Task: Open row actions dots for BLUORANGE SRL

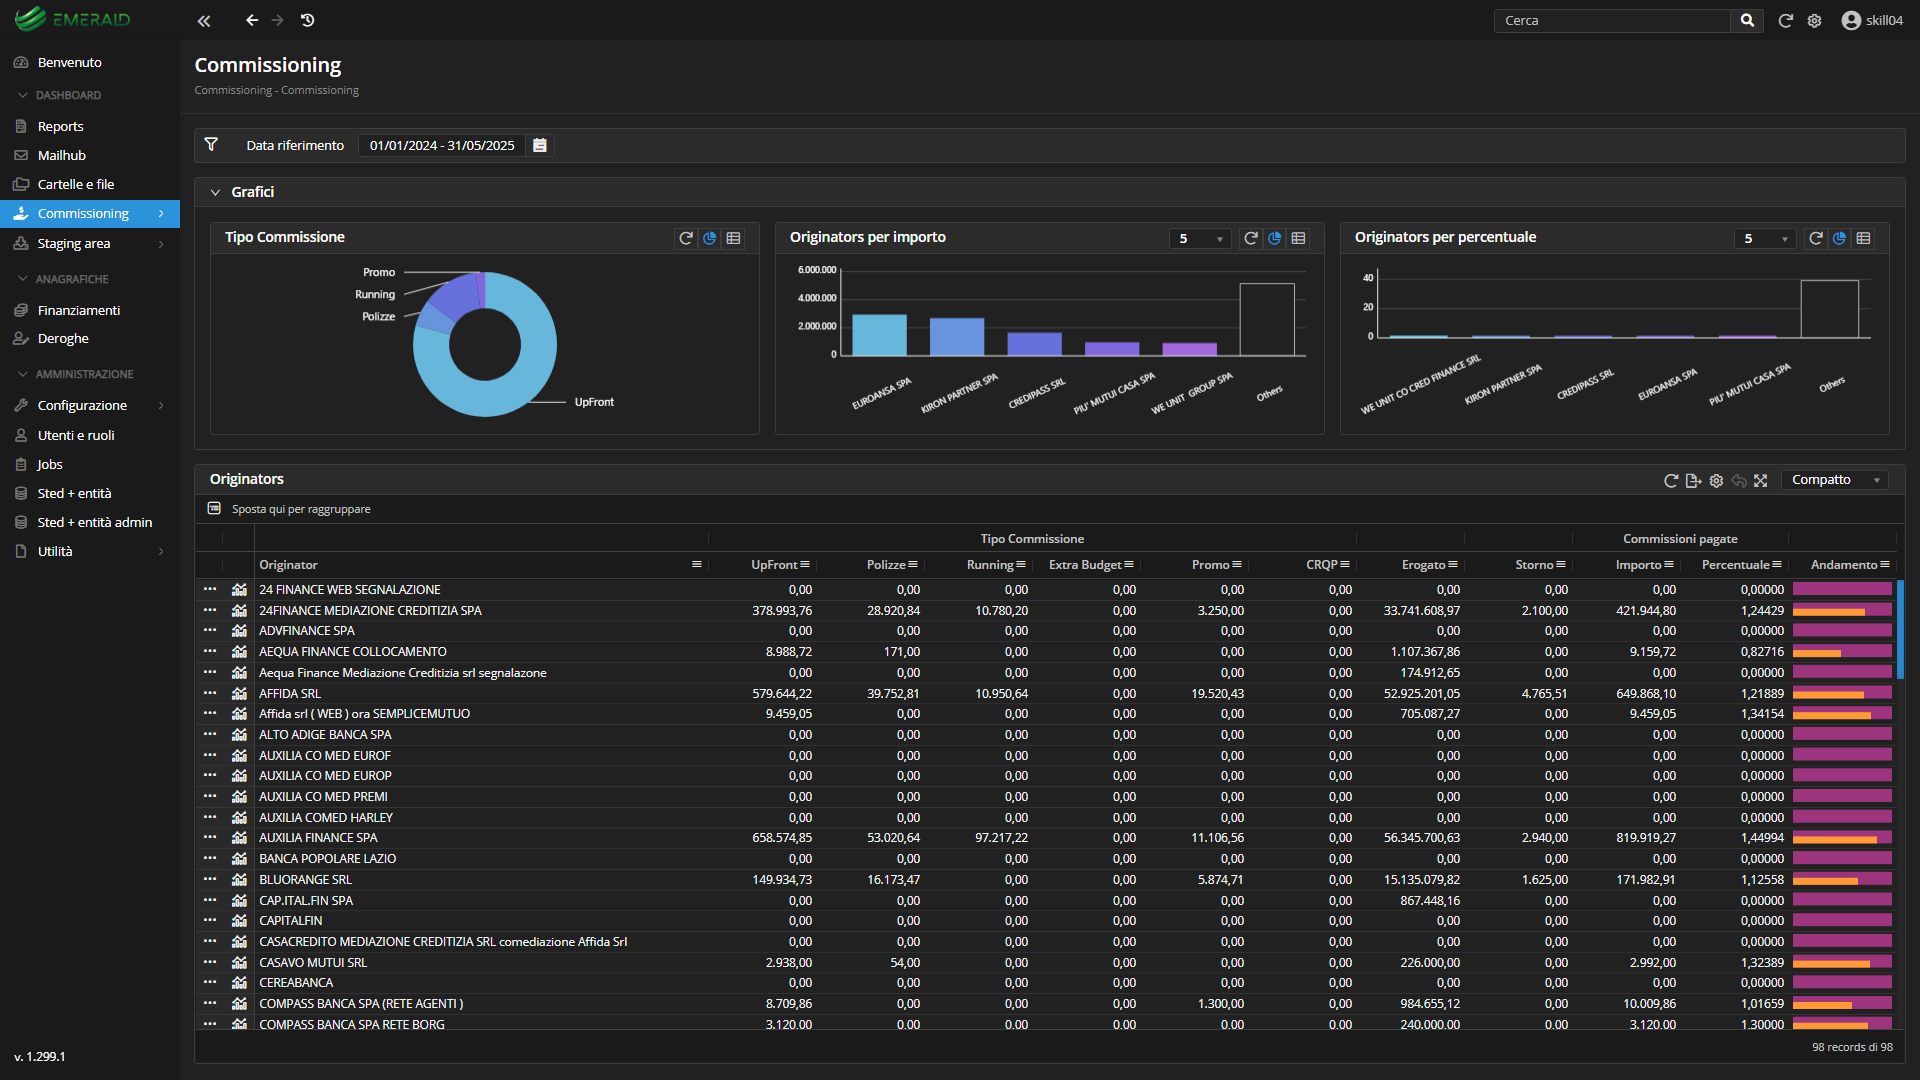Action: pos(210,880)
